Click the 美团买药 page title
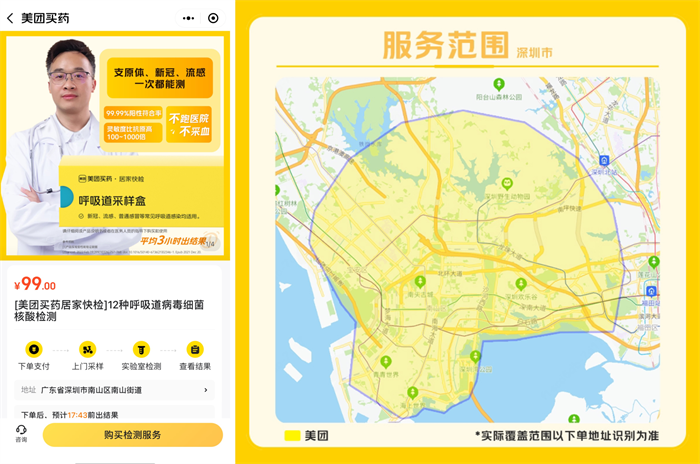Screen dimensions: 700x464 (45, 18)
